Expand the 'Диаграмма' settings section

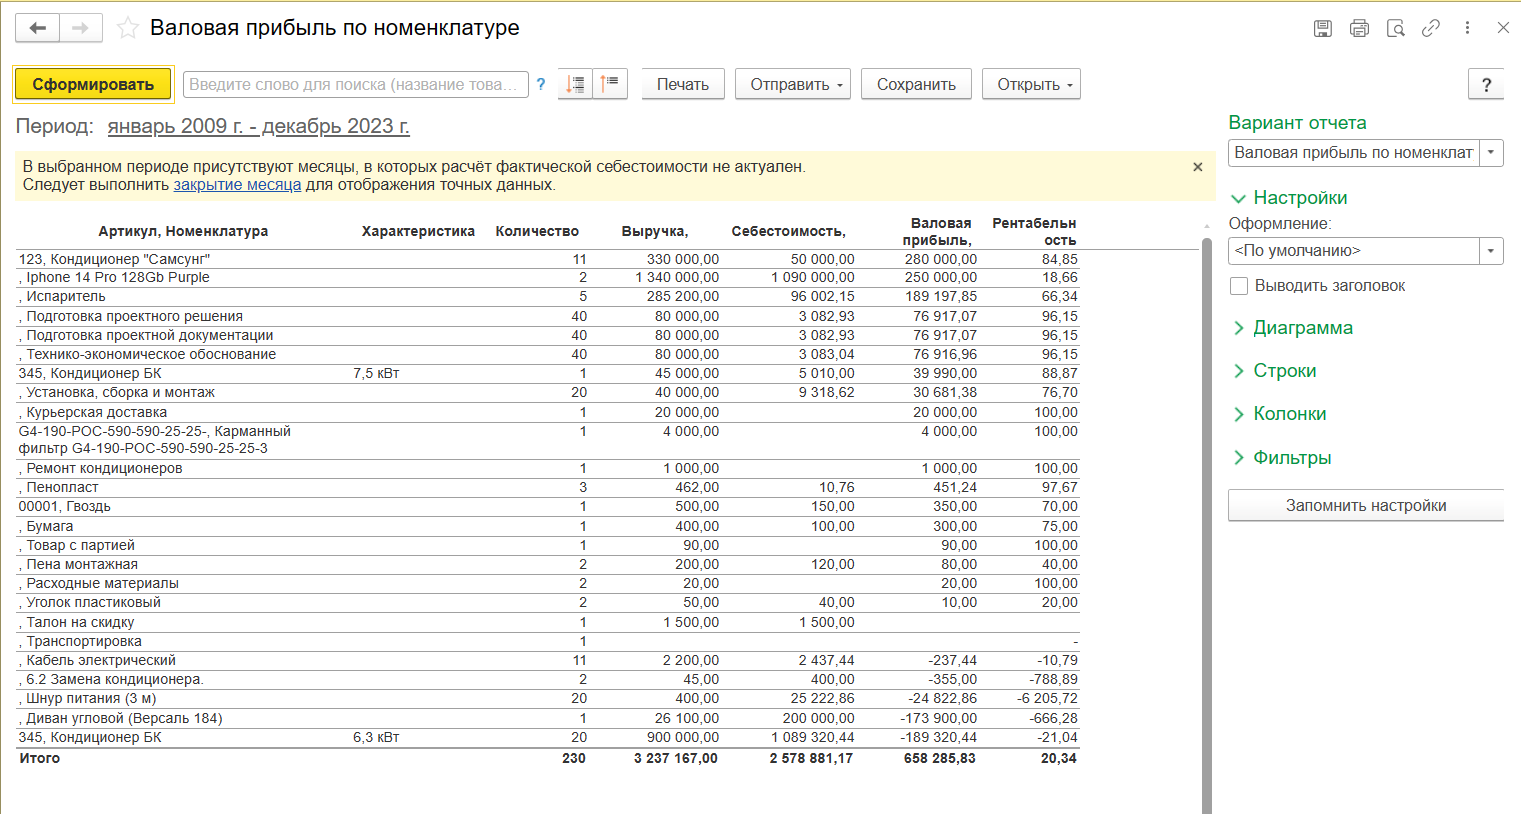[x=1302, y=328]
